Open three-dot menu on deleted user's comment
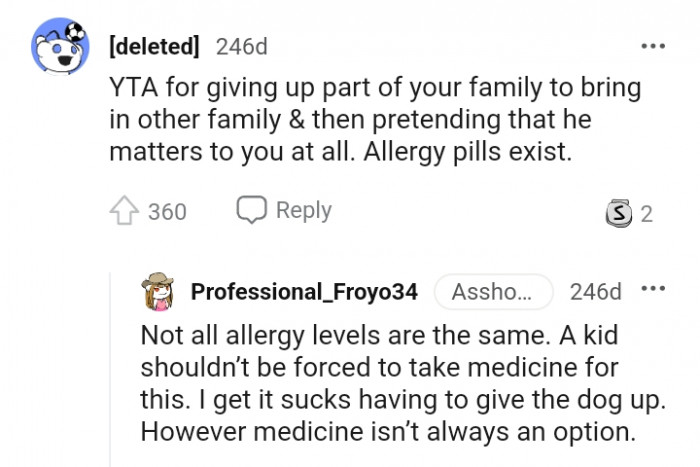The height and width of the screenshot is (467, 700). pyautogui.click(x=653, y=46)
